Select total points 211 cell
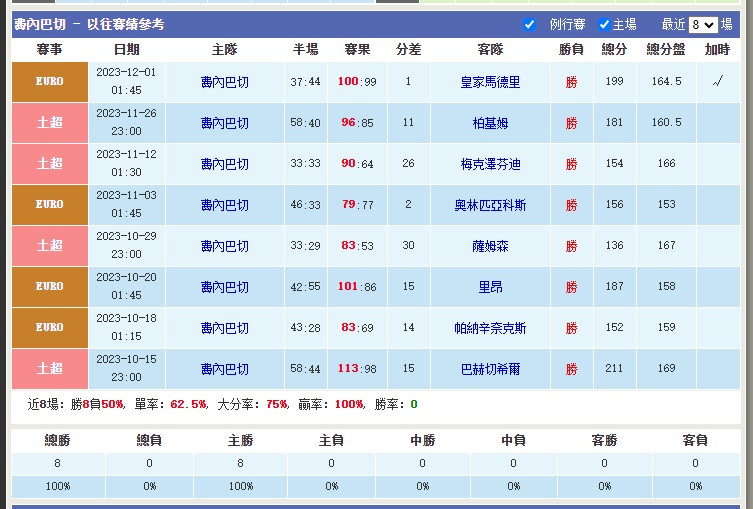Viewport: 753px width, 509px height. click(615, 369)
